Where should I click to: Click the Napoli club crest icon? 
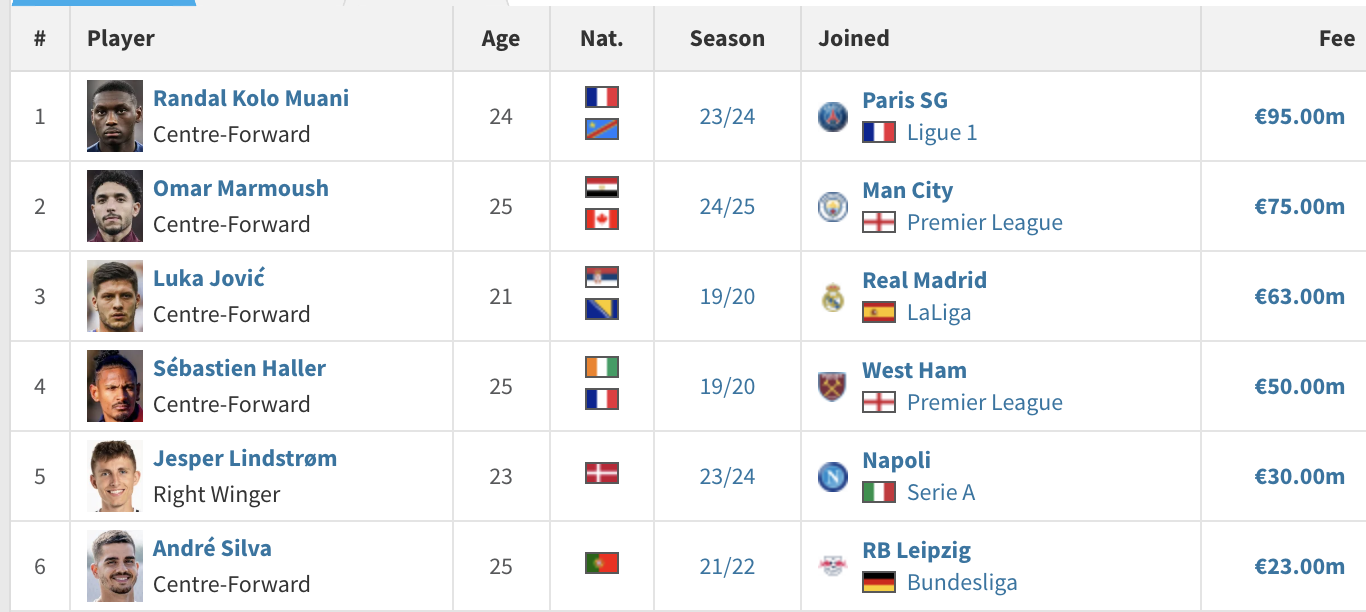point(832,477)
